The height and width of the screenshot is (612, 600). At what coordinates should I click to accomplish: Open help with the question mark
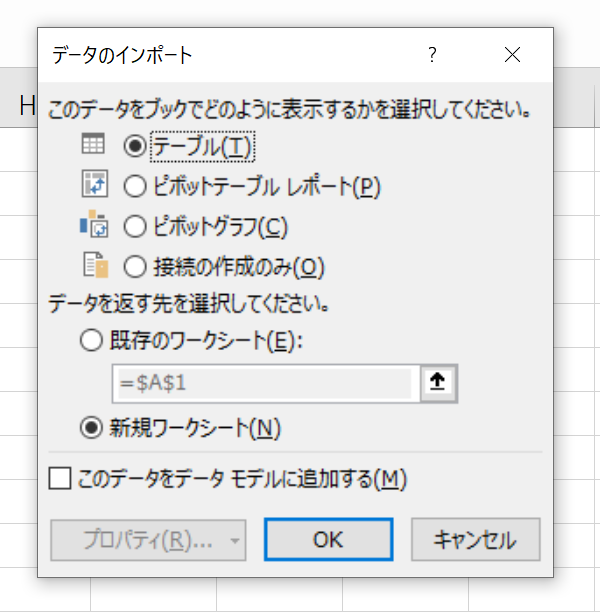tap(432, 55)
